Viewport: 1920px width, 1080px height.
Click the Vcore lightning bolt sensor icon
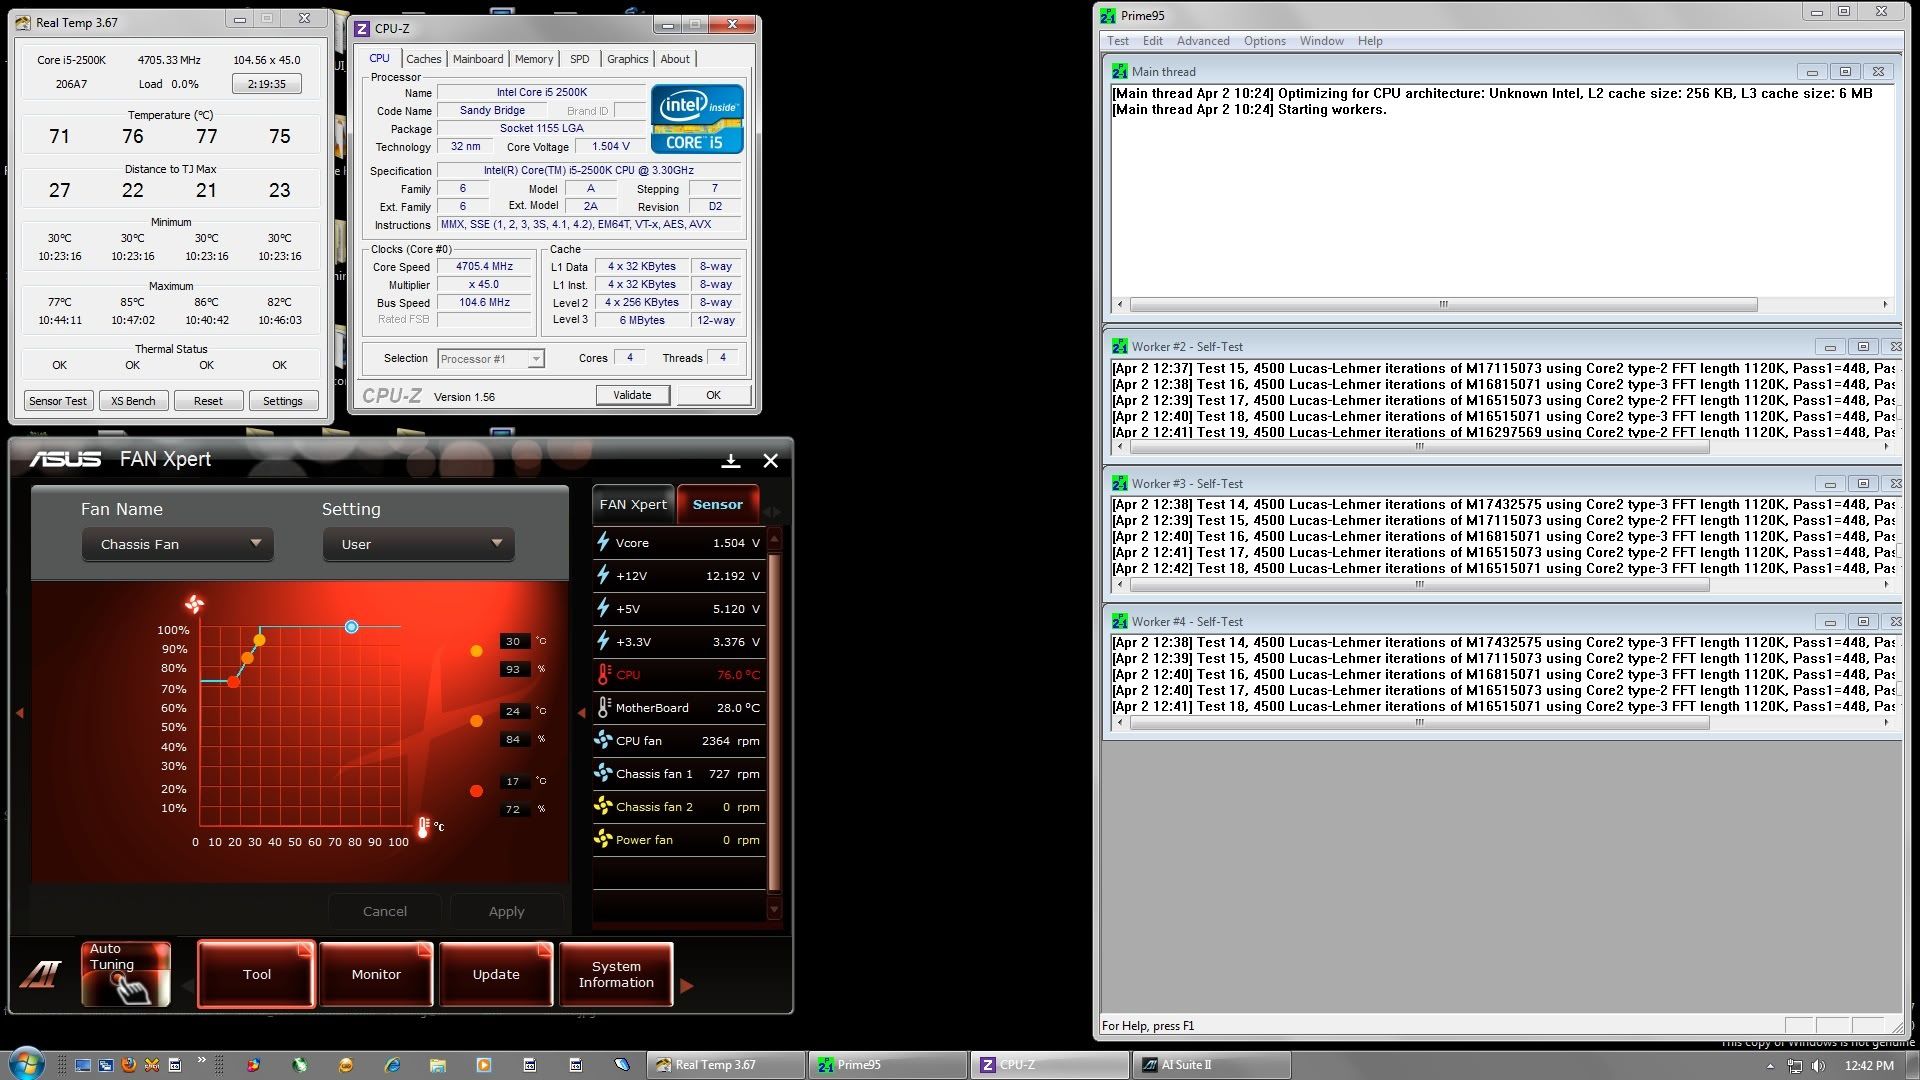tap(603, 542)
